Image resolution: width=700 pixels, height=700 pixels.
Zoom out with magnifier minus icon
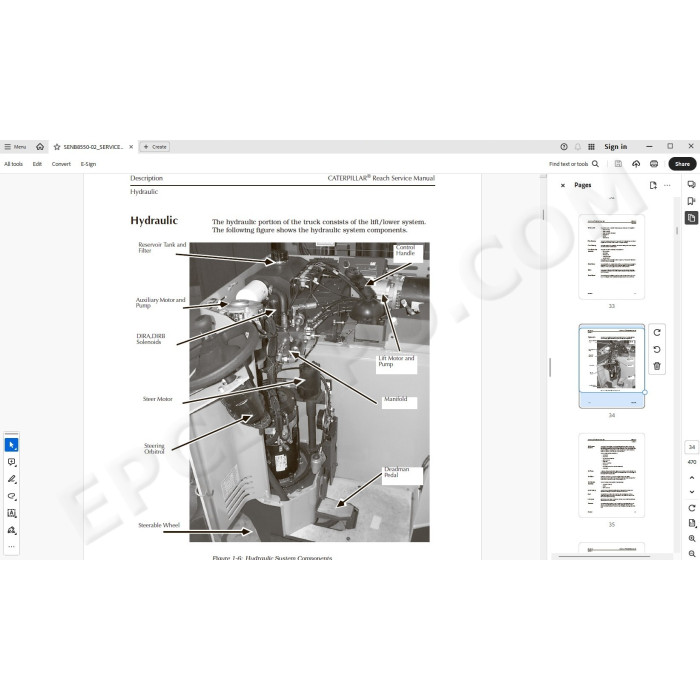692,554
